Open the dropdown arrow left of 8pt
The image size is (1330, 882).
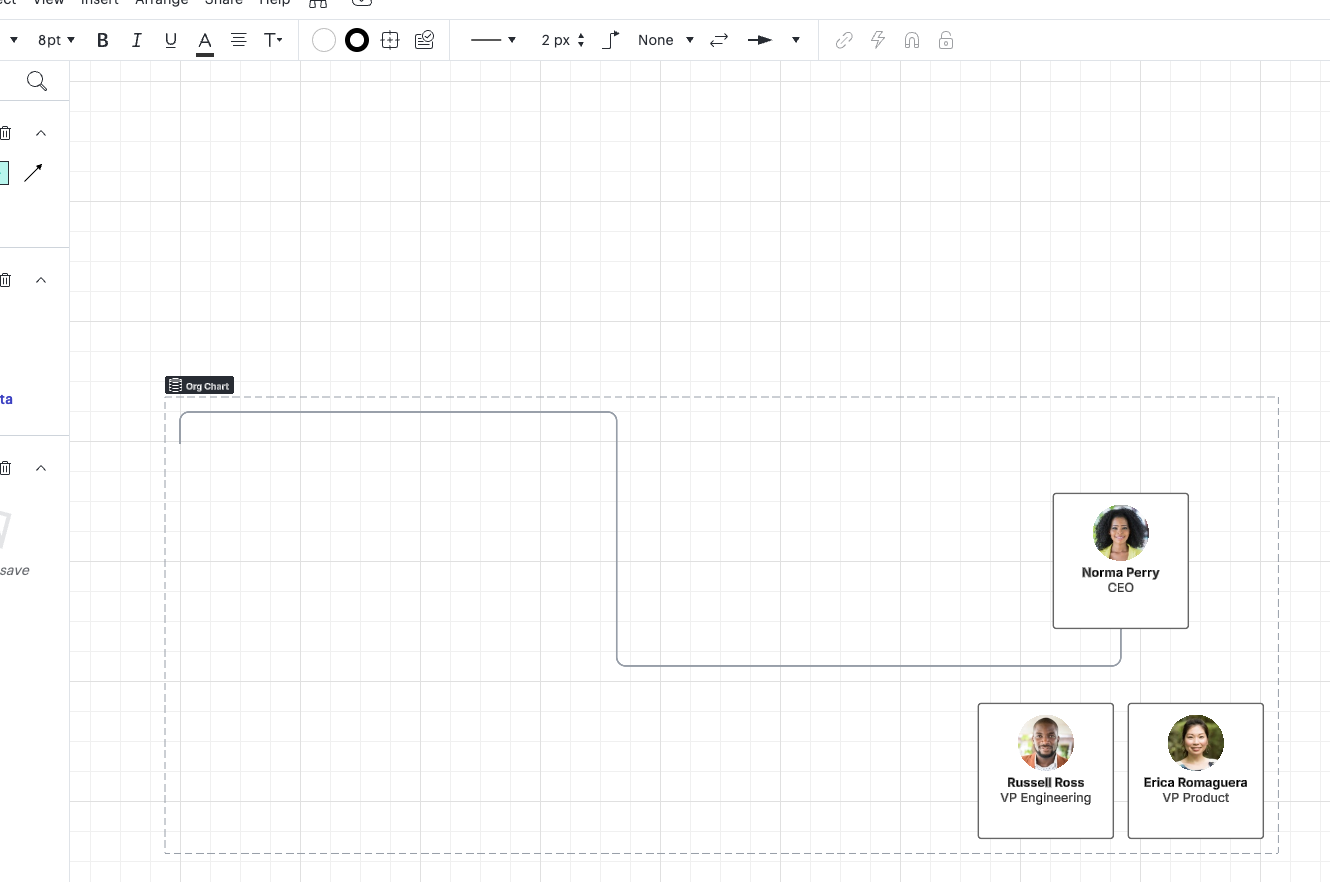(13, 40)
